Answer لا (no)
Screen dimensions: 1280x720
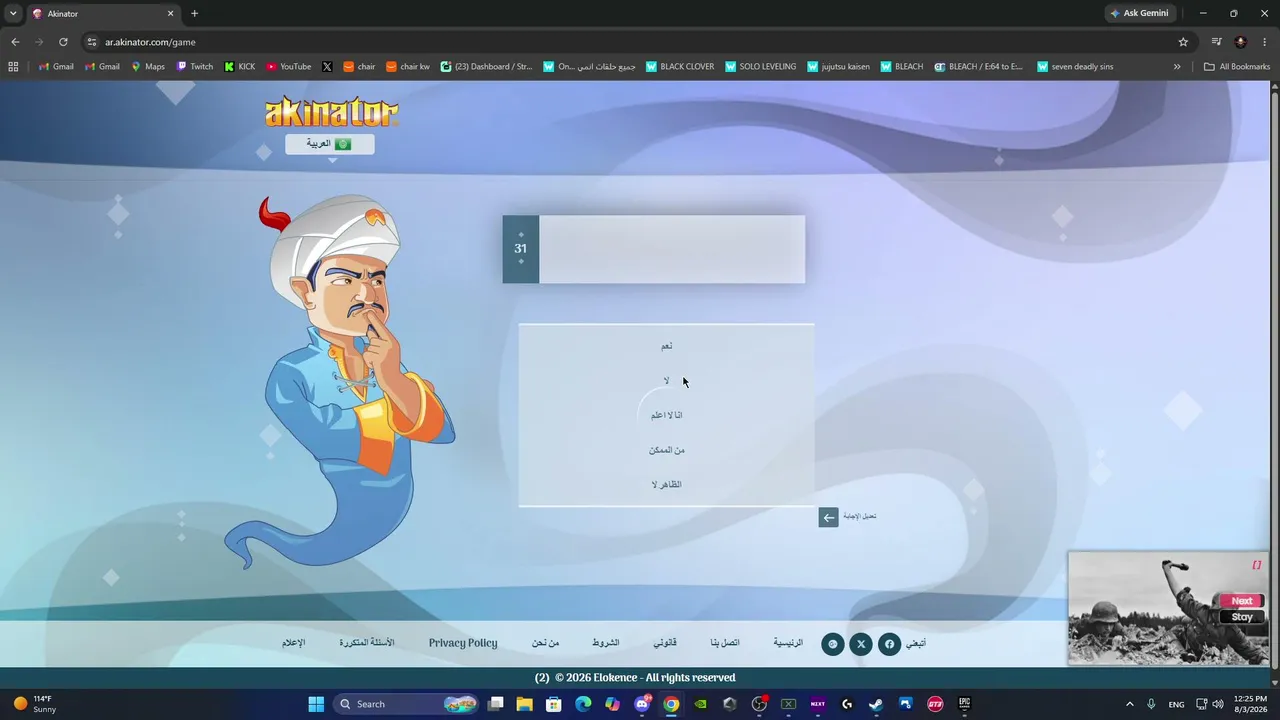[x=666, y=381]
